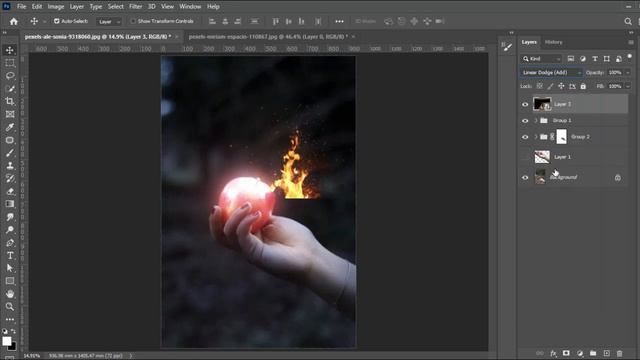This screenshot has height=360, width=640.
Task: Open the Opacity slider dropdown arrow
Action: click(x=628, y=73)
